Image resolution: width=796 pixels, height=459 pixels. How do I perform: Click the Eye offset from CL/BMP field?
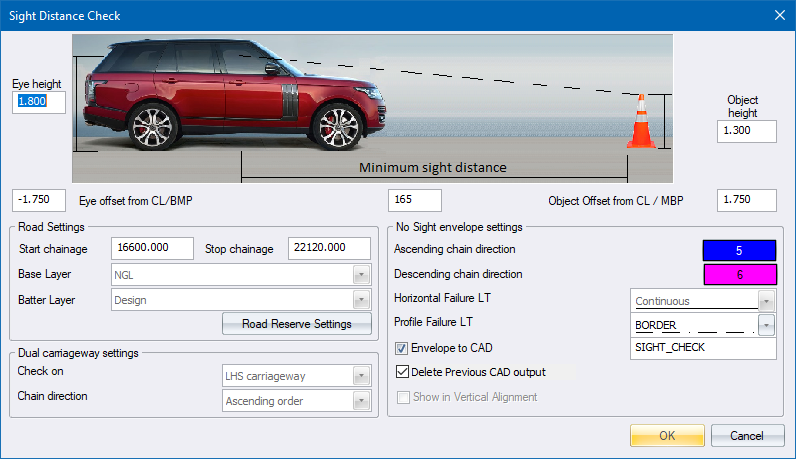tap(39, 200)
